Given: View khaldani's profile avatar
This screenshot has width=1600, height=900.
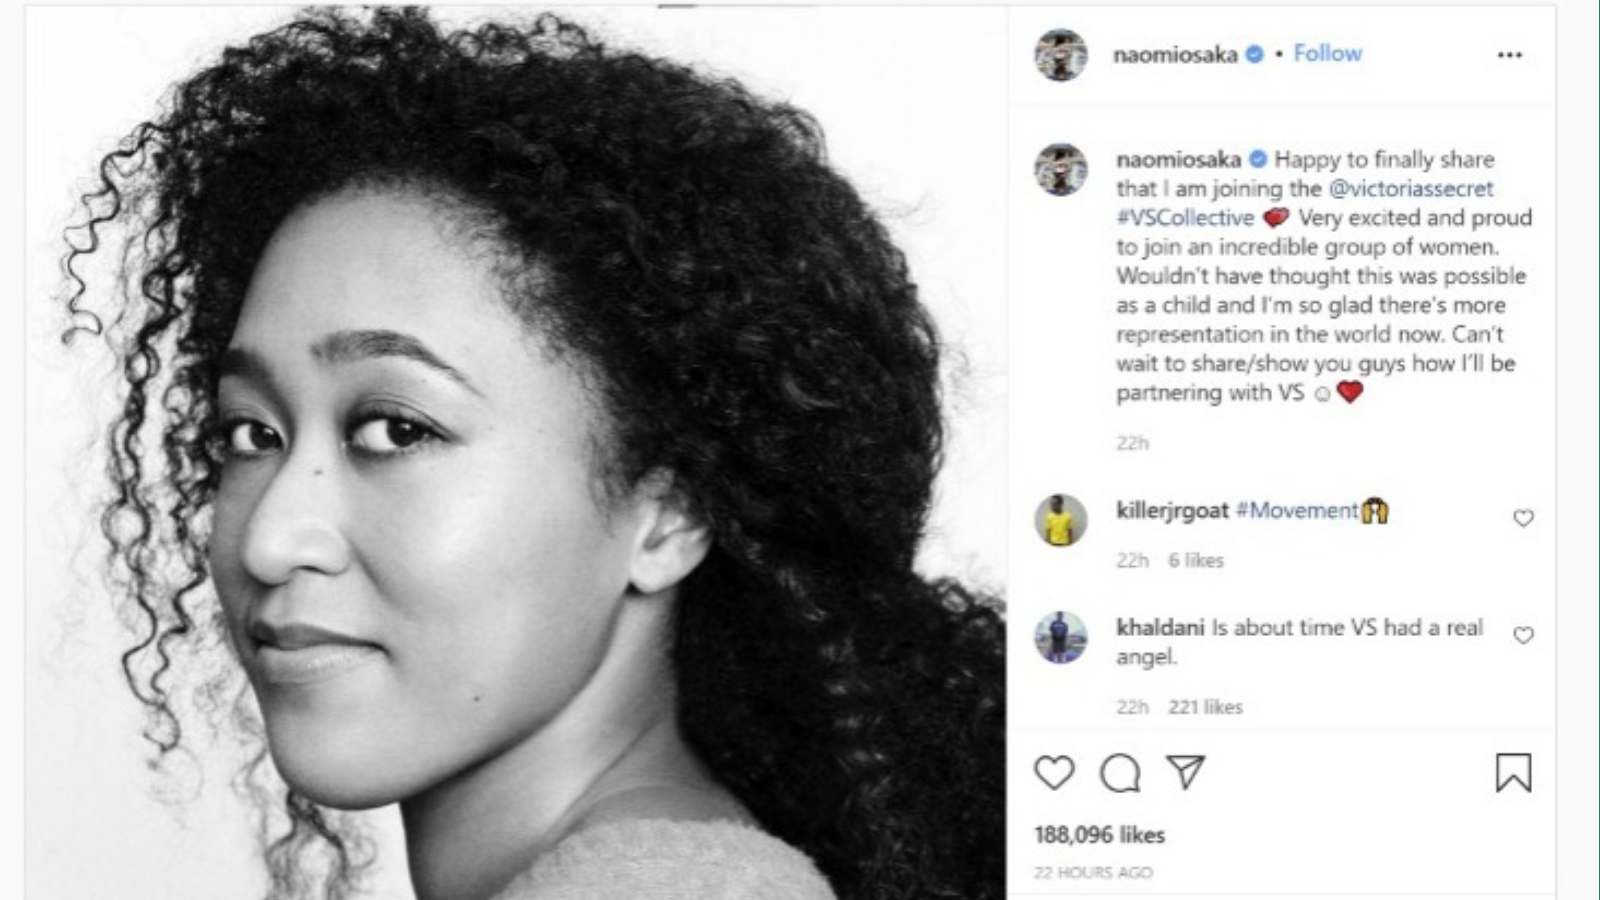Looking at the screenshot, I should 1061,637.
